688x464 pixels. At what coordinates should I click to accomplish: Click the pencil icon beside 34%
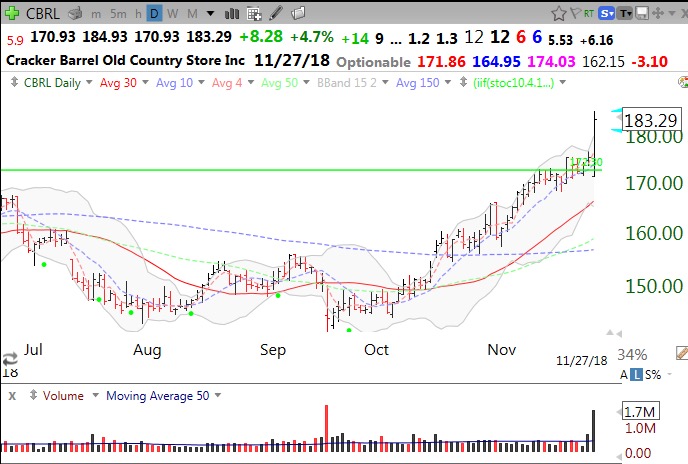681,352
